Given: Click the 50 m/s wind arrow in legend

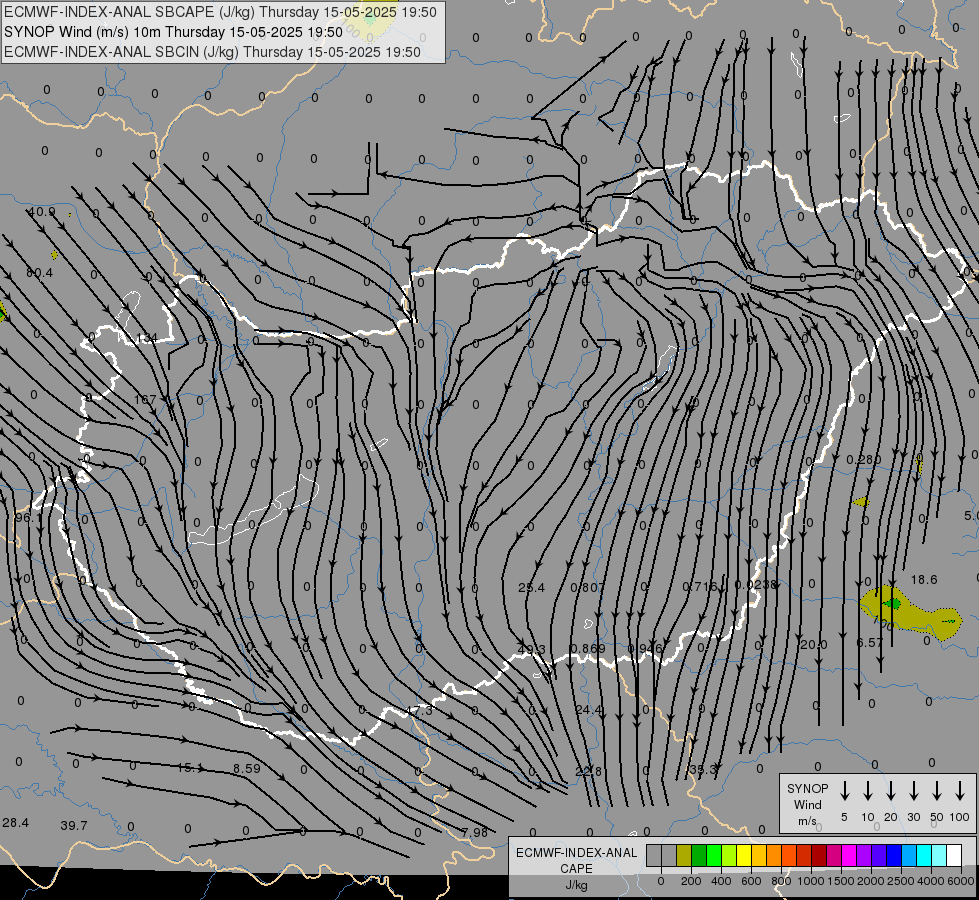Looking at the screenshot, I should tap(937, 791).
